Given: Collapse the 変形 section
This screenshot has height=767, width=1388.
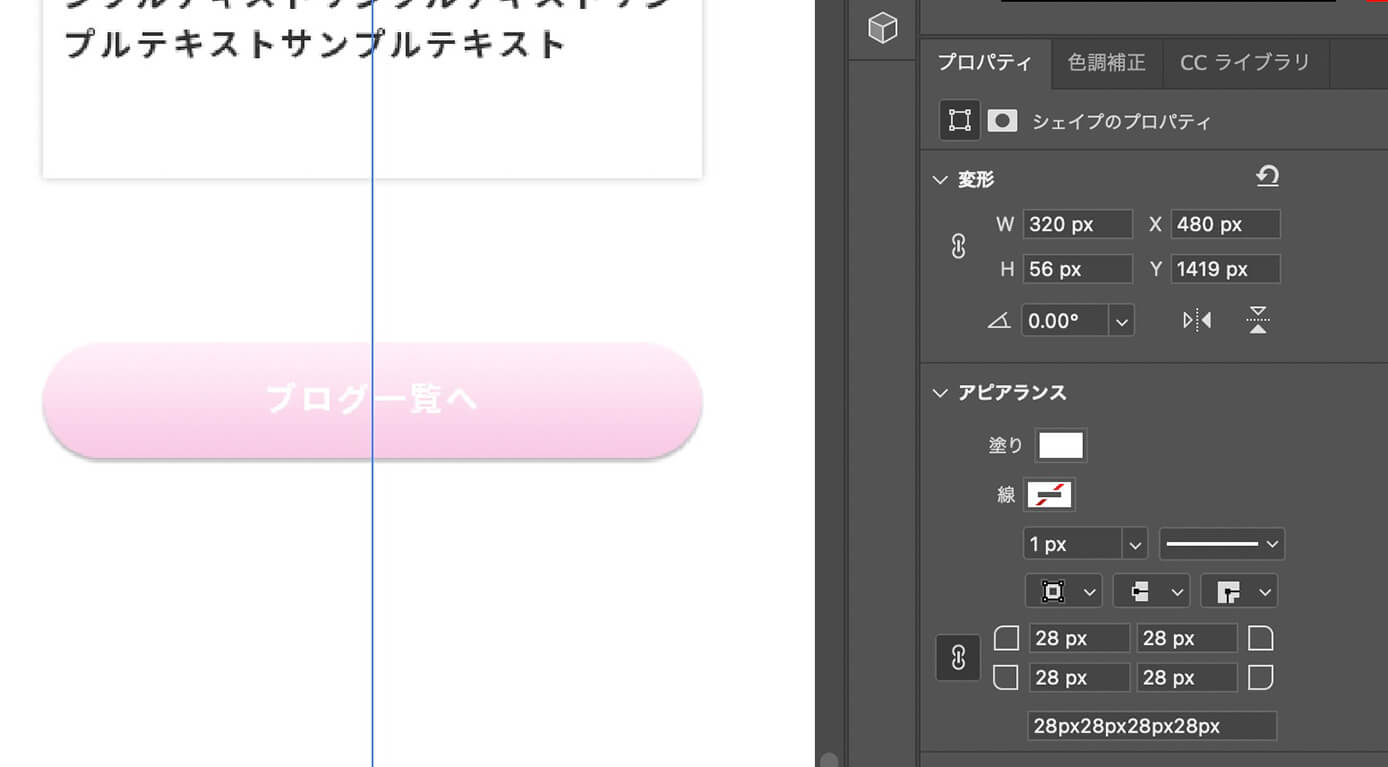Looking at the screenshot, I should (940, 180).
